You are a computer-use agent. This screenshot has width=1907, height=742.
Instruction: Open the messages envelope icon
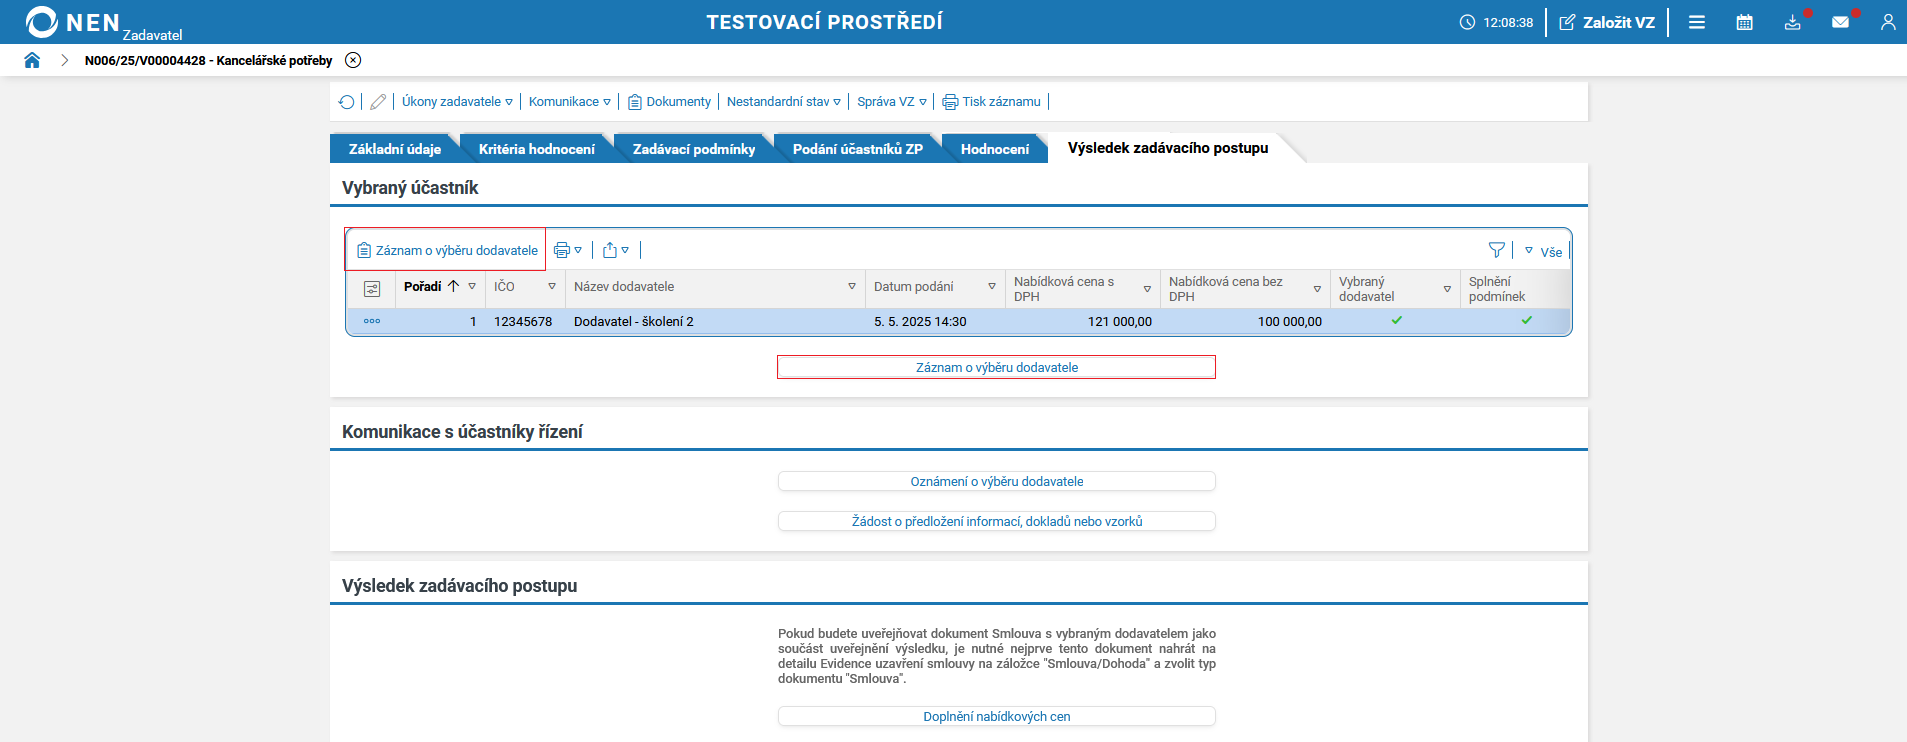[1841, 22]
